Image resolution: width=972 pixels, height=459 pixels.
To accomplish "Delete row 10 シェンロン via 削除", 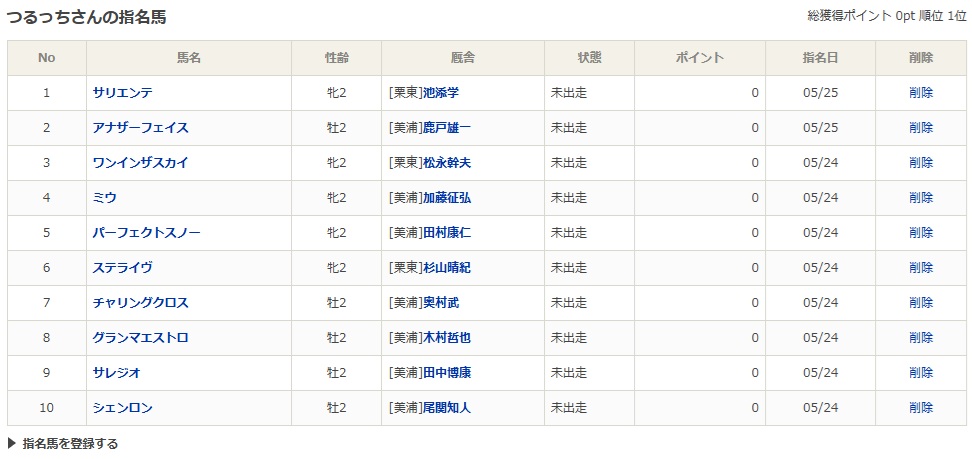I will tap(921, 408).
